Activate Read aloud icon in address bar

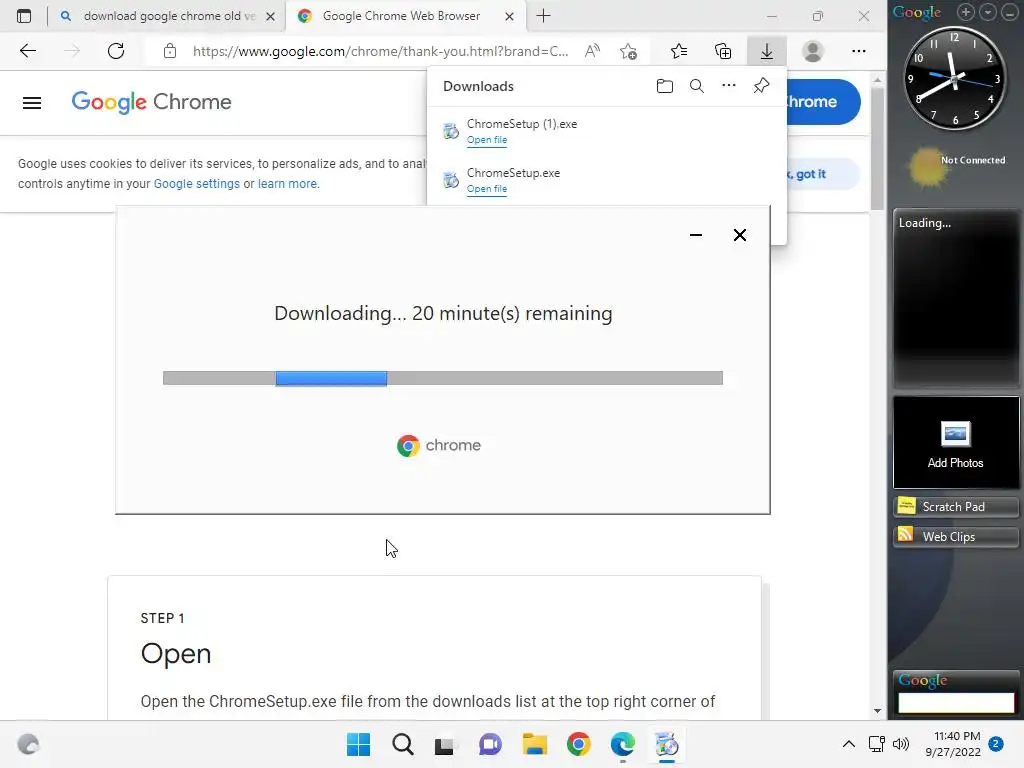tap(592, 51)
